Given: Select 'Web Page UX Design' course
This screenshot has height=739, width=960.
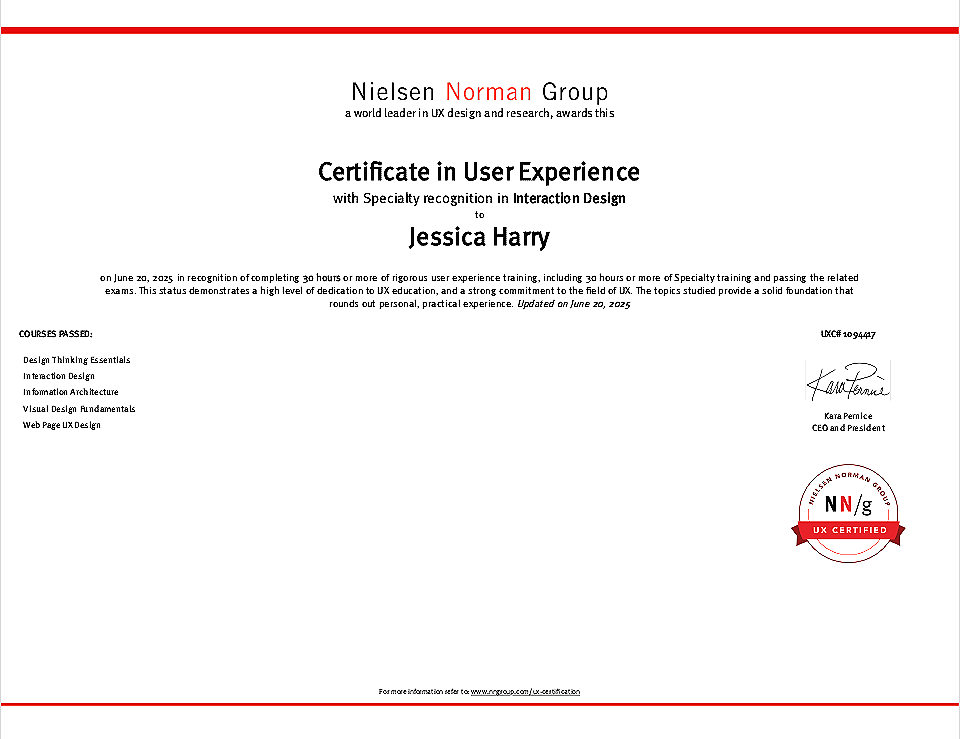Looking at the screenshot, I should 62,425.
